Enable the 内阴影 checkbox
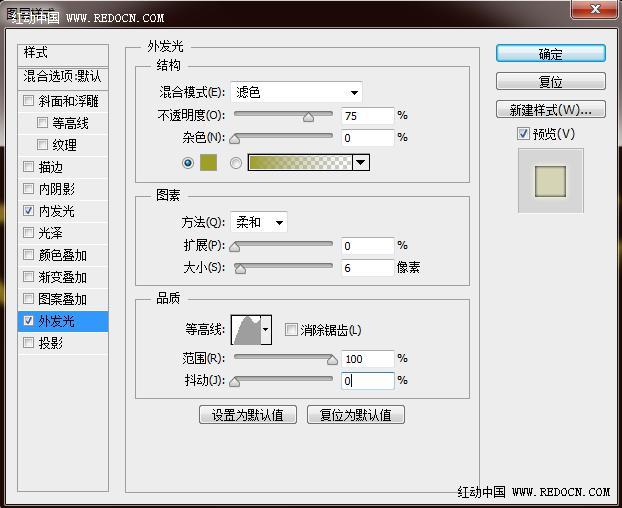 tap(28, 188)
